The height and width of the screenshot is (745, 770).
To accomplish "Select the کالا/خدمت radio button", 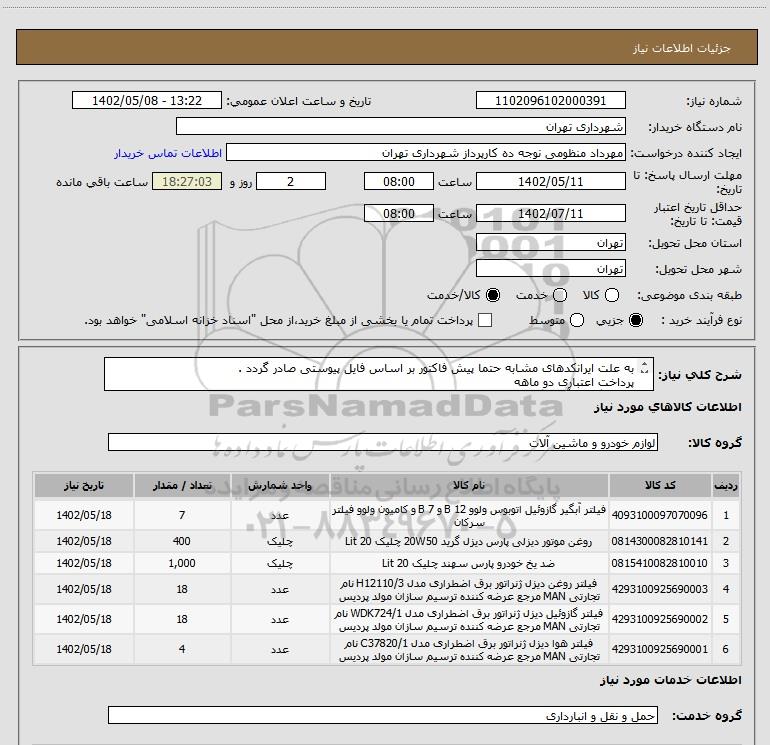I will [493, 295].
